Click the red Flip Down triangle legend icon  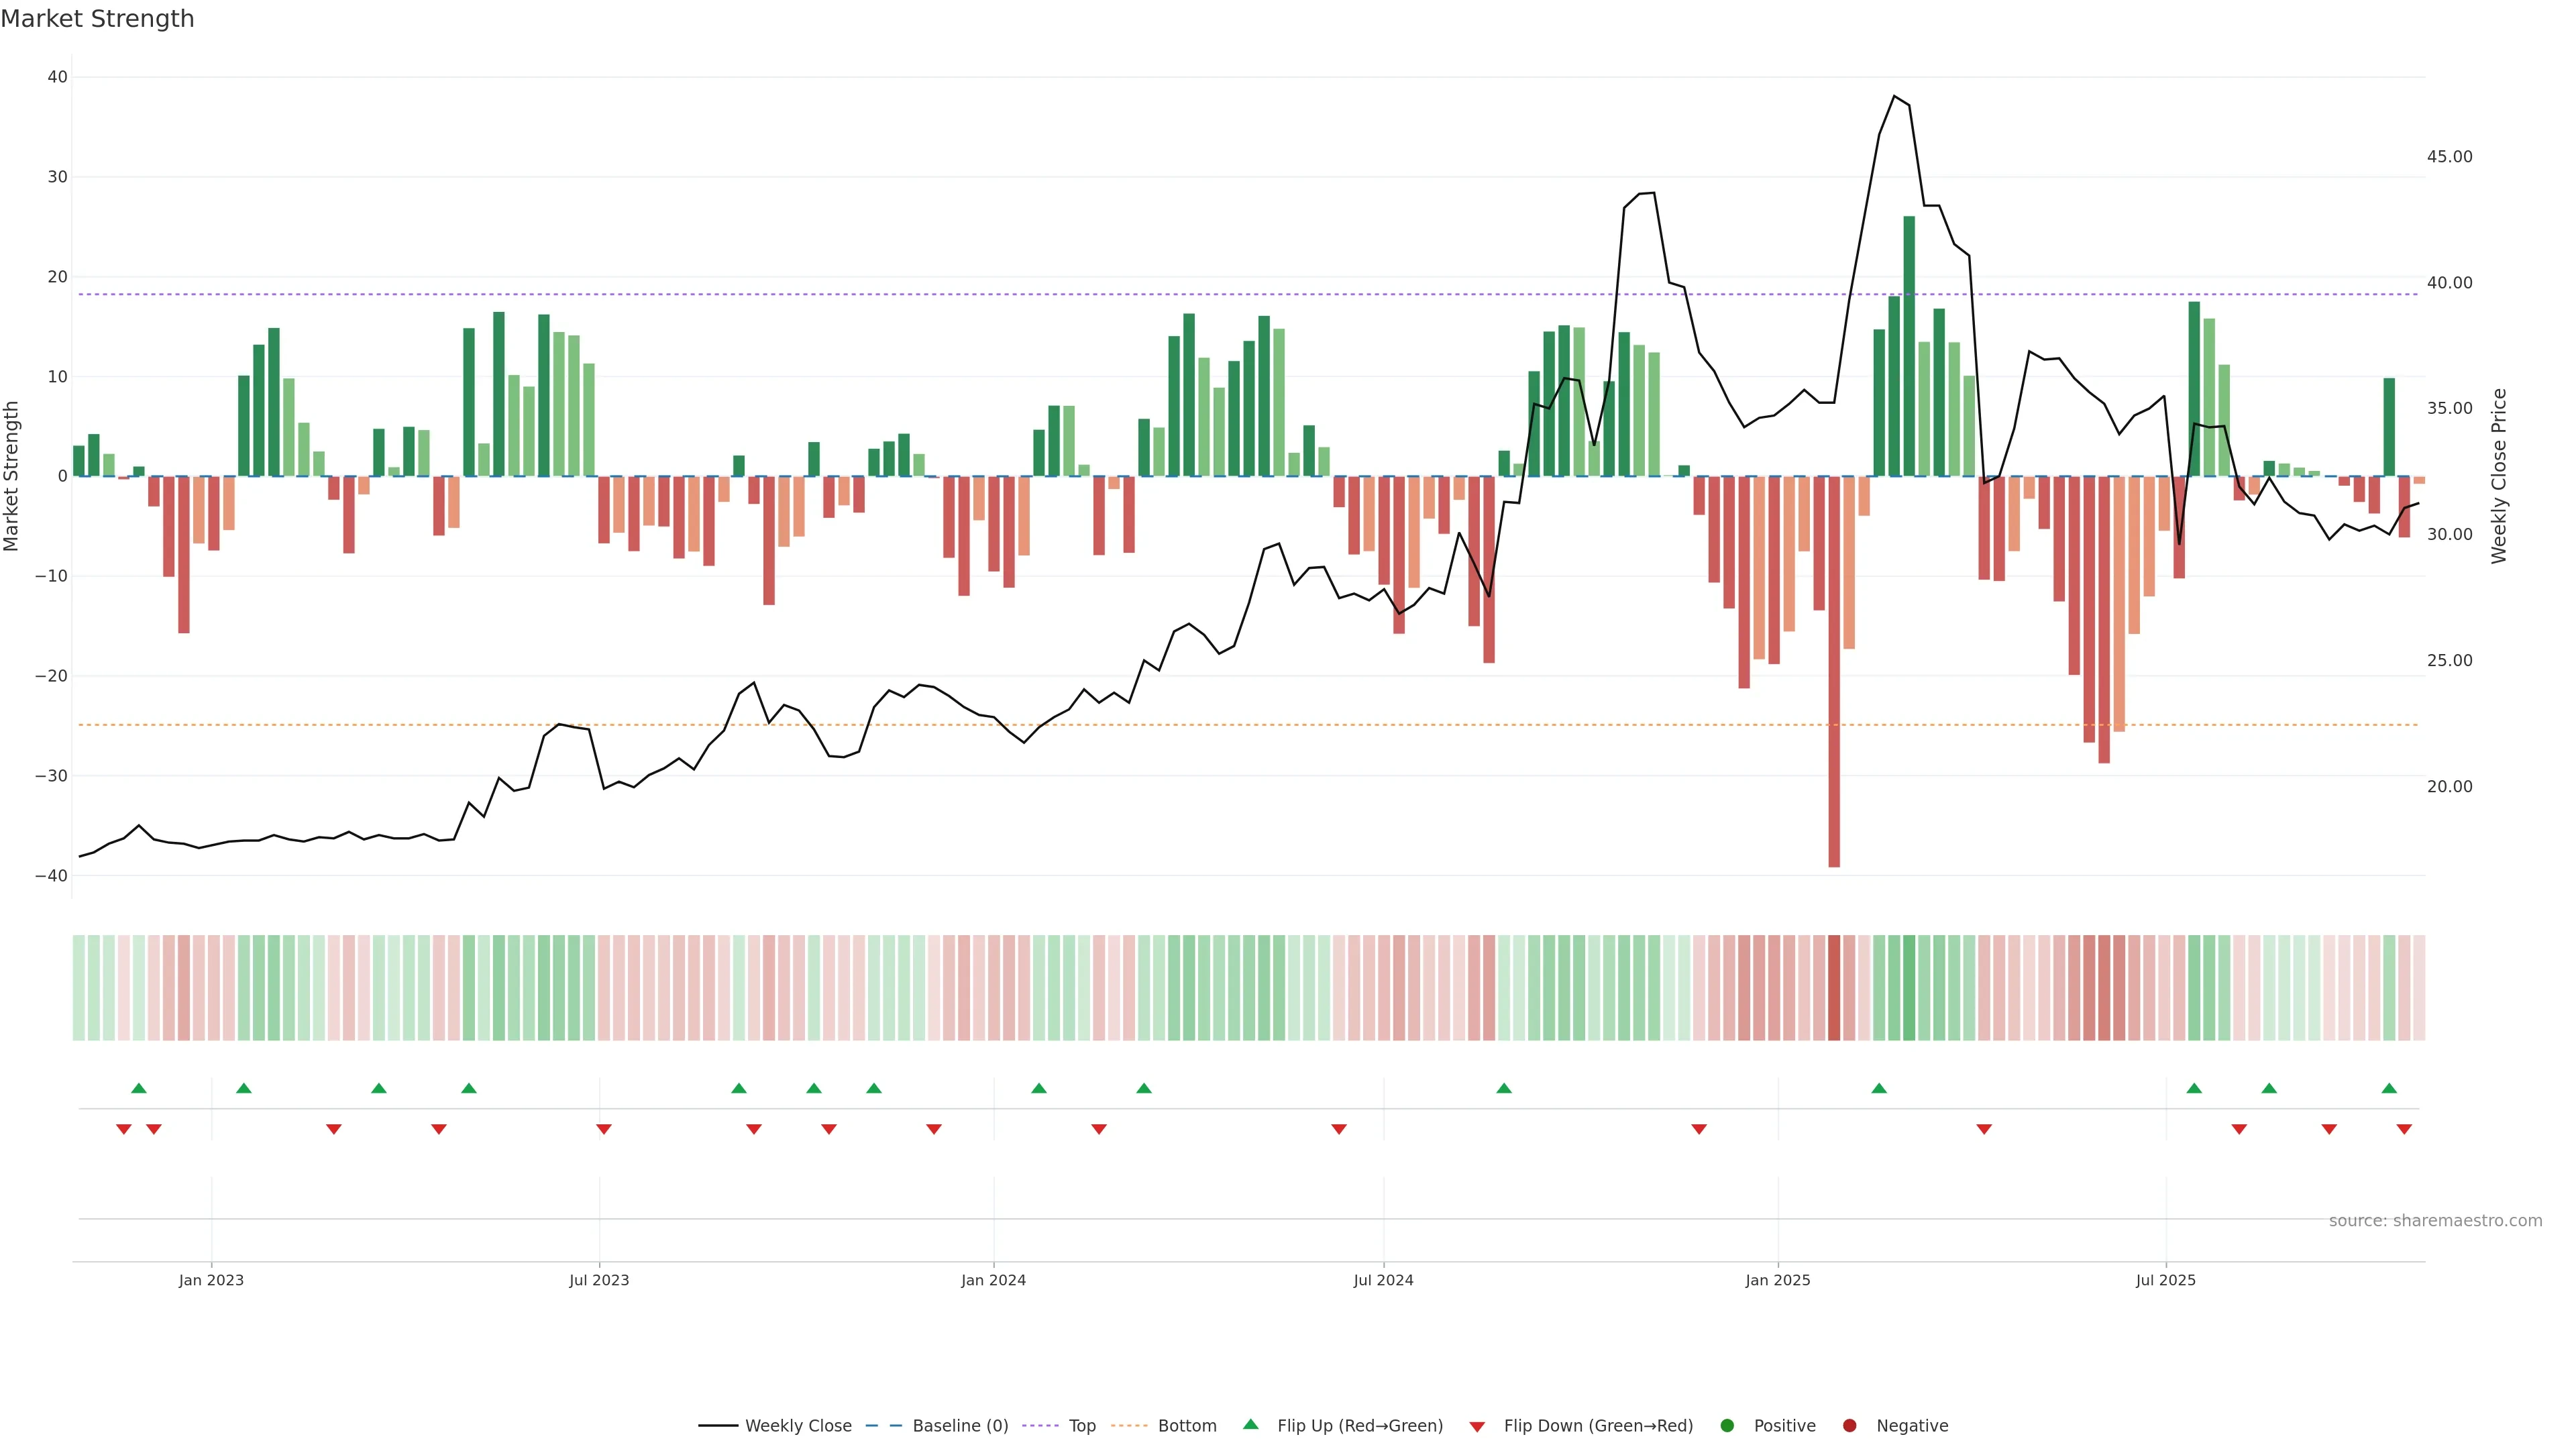[x=1477, y=1427]
